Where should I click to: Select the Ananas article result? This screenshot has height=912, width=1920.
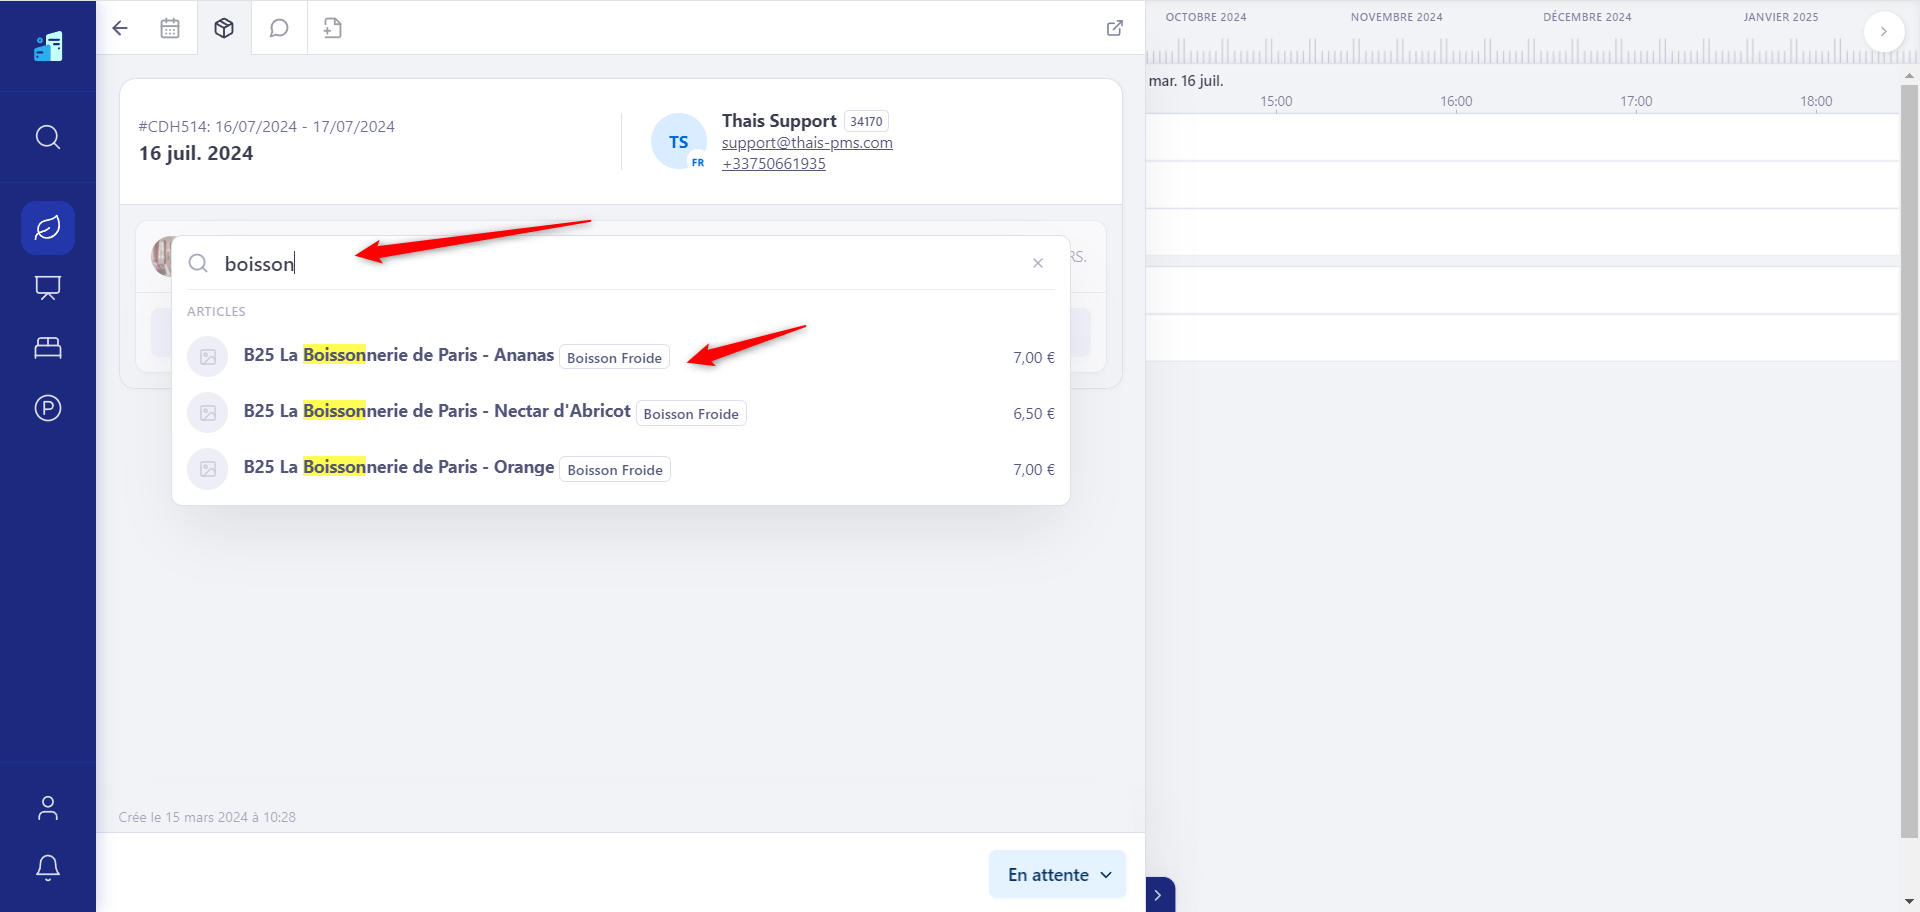[621, 357]
